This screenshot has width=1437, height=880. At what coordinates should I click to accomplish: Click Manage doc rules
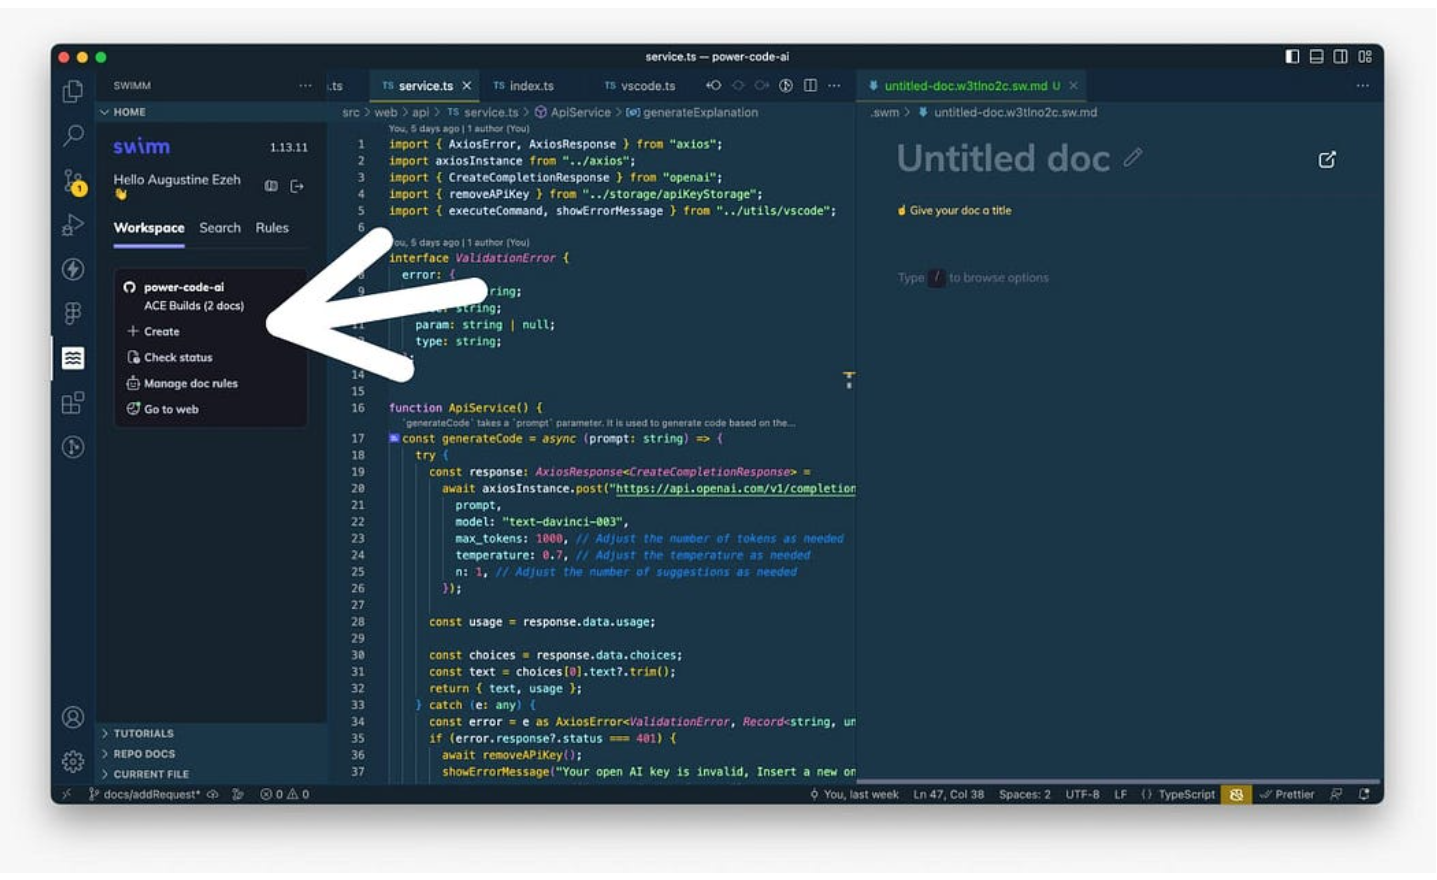pyautogui.click(x=182, y=383)
